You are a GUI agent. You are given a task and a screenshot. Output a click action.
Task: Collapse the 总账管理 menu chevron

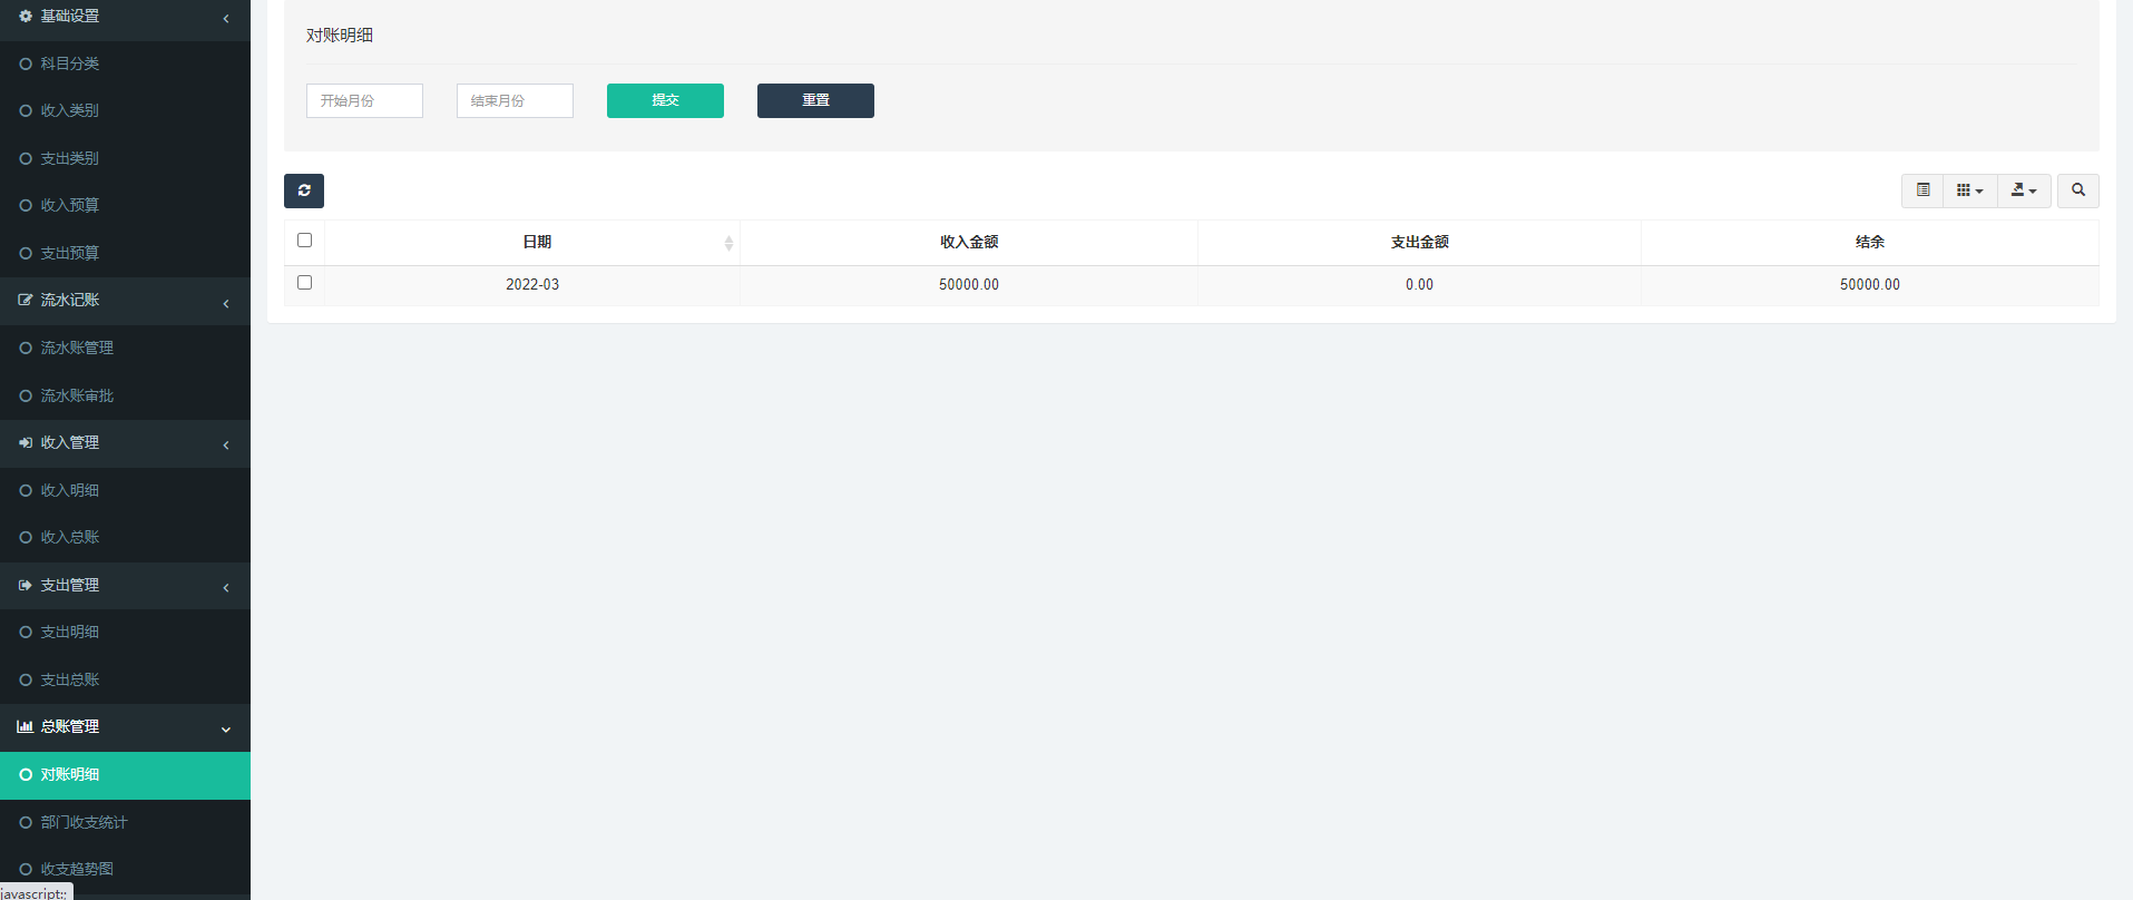226,730
